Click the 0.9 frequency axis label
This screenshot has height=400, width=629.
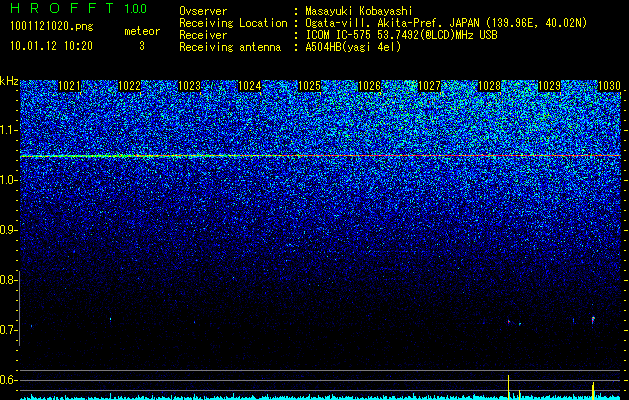(x=9, y=230)
